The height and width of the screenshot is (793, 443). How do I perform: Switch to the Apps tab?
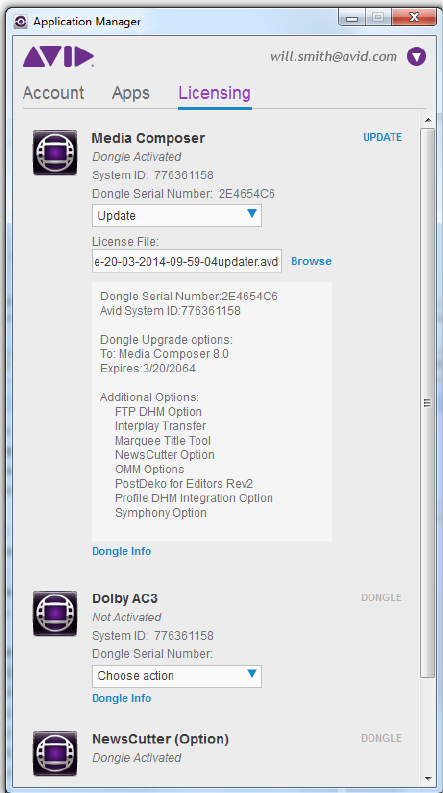click(x=131, y=93)
